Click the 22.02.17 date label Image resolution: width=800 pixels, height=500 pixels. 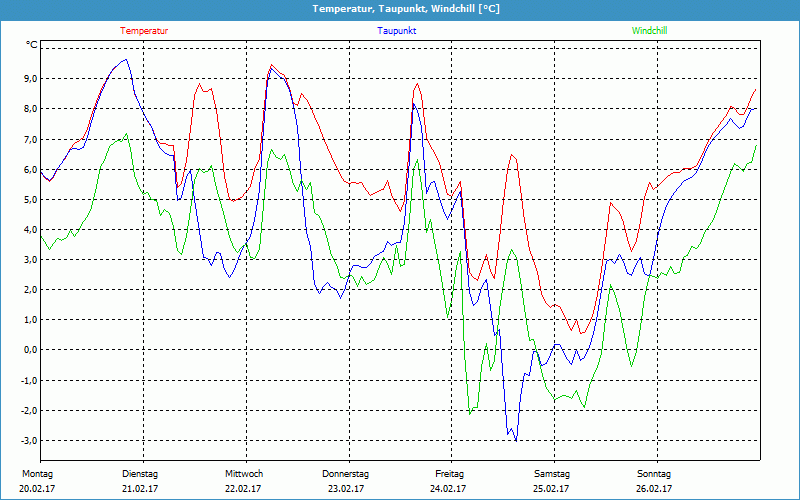(x=243, y=489)
